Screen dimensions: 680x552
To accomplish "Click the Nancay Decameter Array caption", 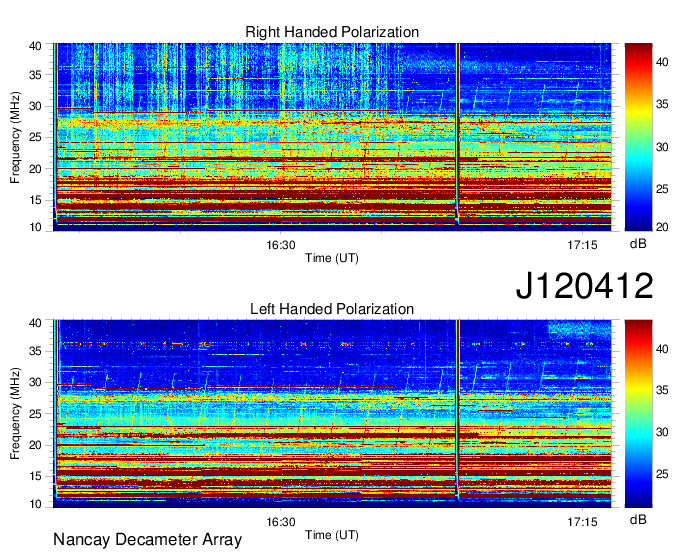I will [147, 539].
